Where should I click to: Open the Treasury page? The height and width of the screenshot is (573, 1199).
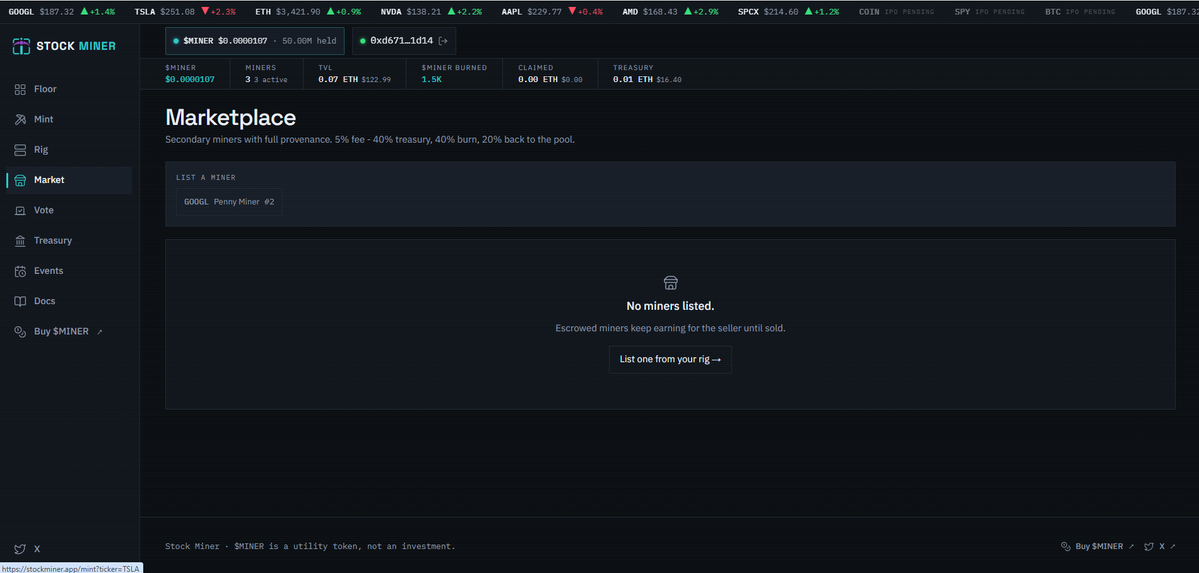coord(69,241)
